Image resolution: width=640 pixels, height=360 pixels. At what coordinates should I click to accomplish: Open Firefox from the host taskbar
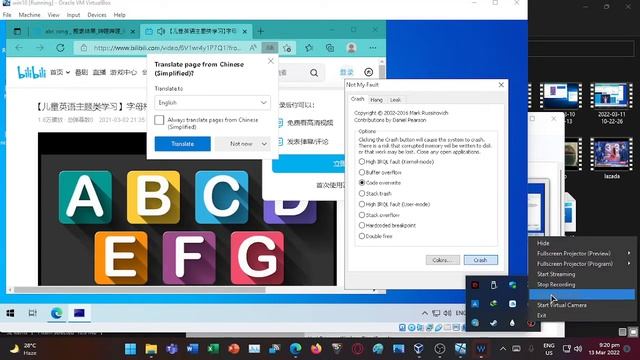(x=316, y=349)
